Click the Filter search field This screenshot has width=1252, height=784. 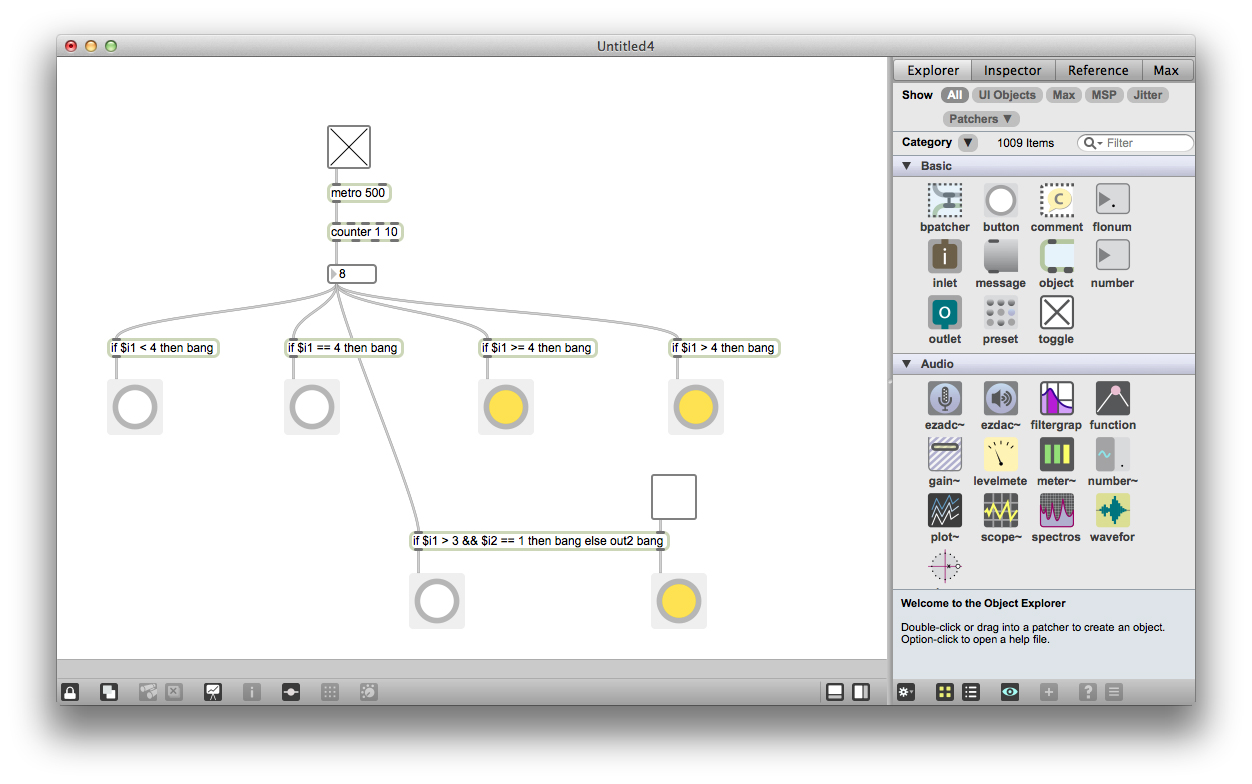[x=1135, y=143]
